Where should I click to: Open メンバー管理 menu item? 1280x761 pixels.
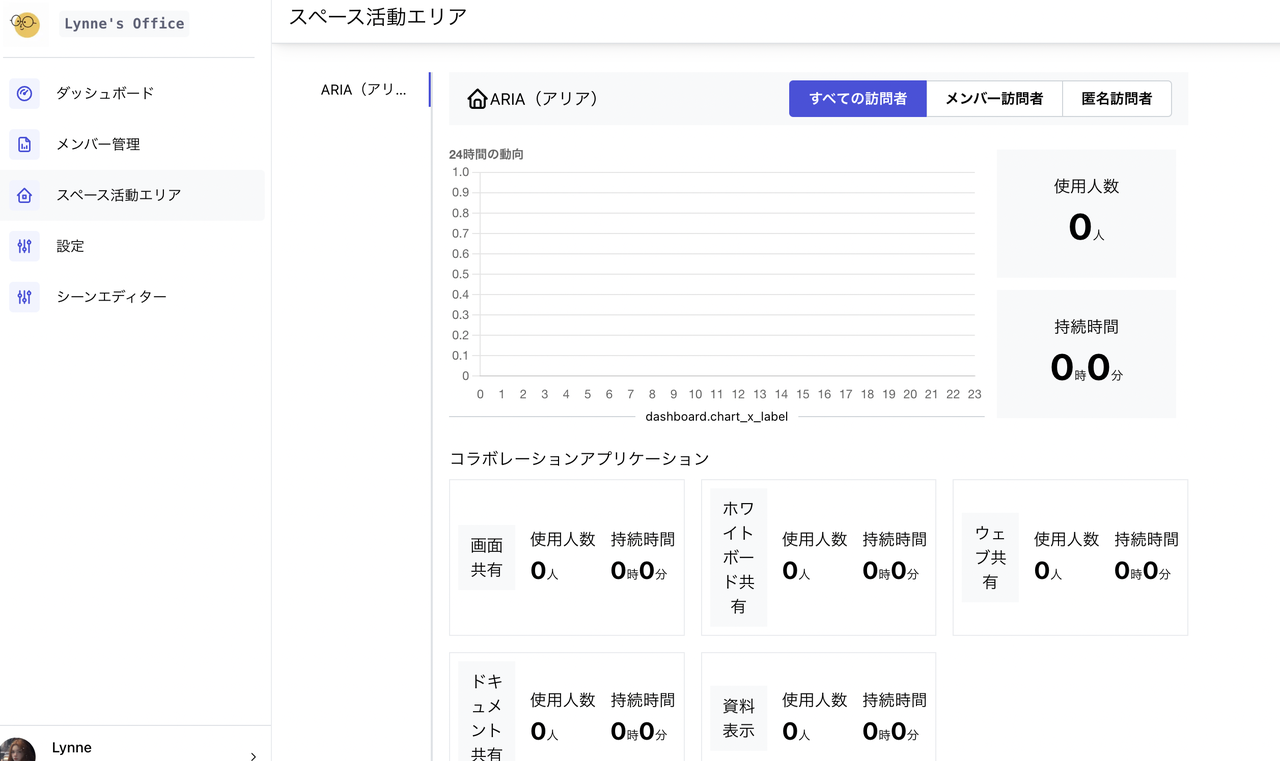(x=98, y=144)
